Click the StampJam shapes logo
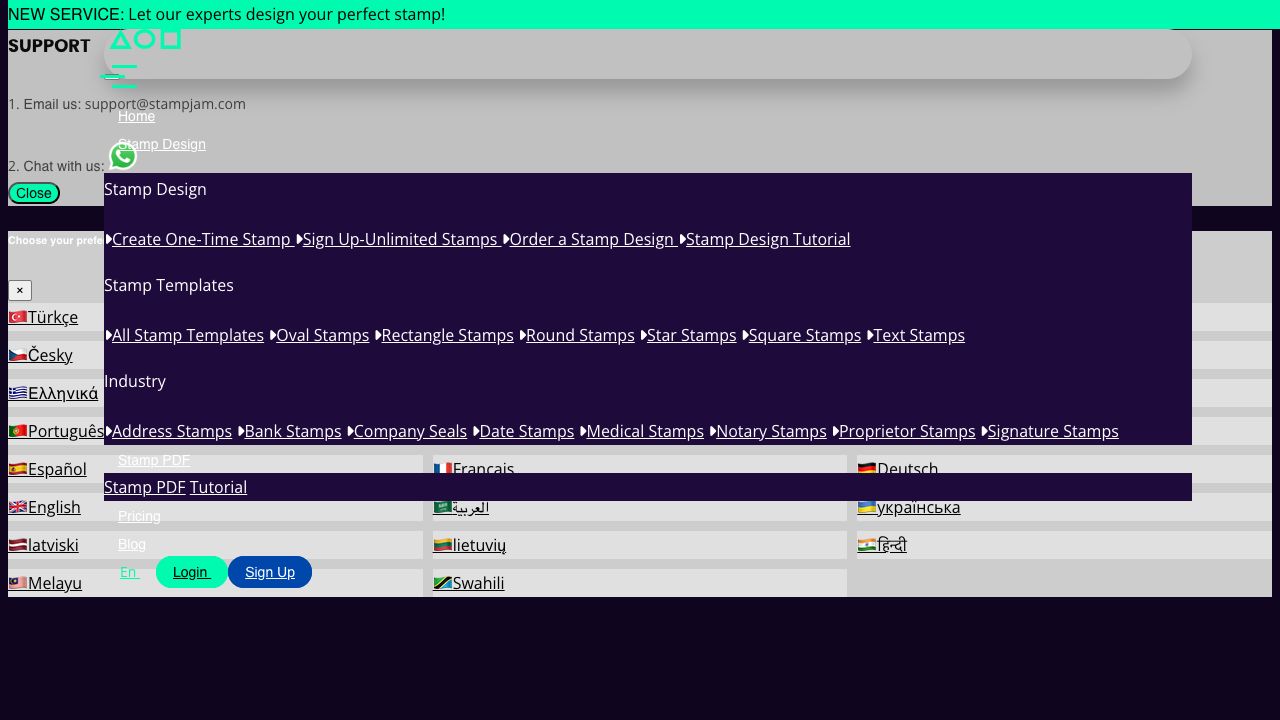The image size is (1280, 720). tap(145, 40)
